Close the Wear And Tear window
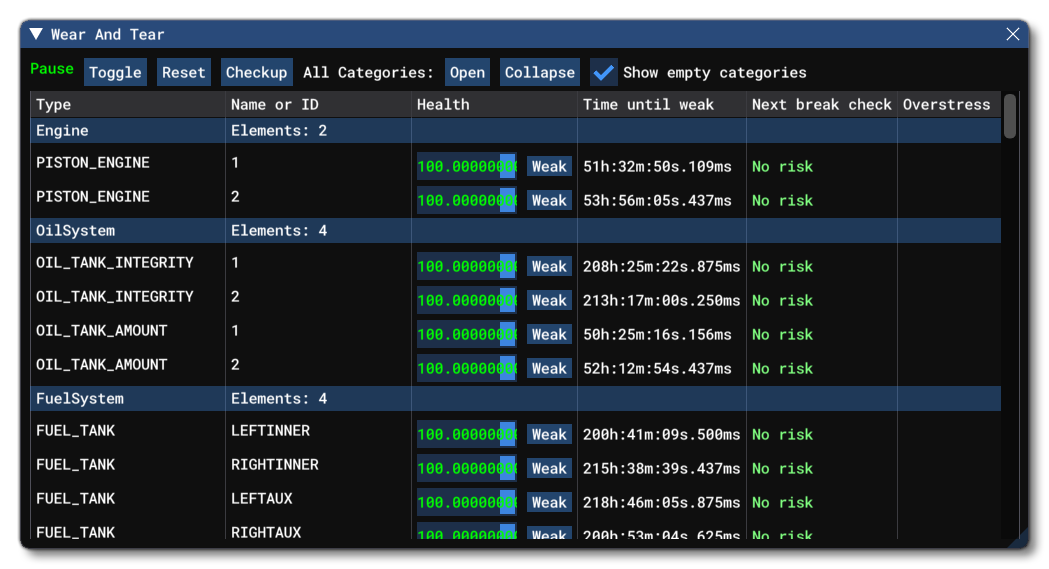Viewport: 1049px width, 569px height. (x=1013, y=34)
